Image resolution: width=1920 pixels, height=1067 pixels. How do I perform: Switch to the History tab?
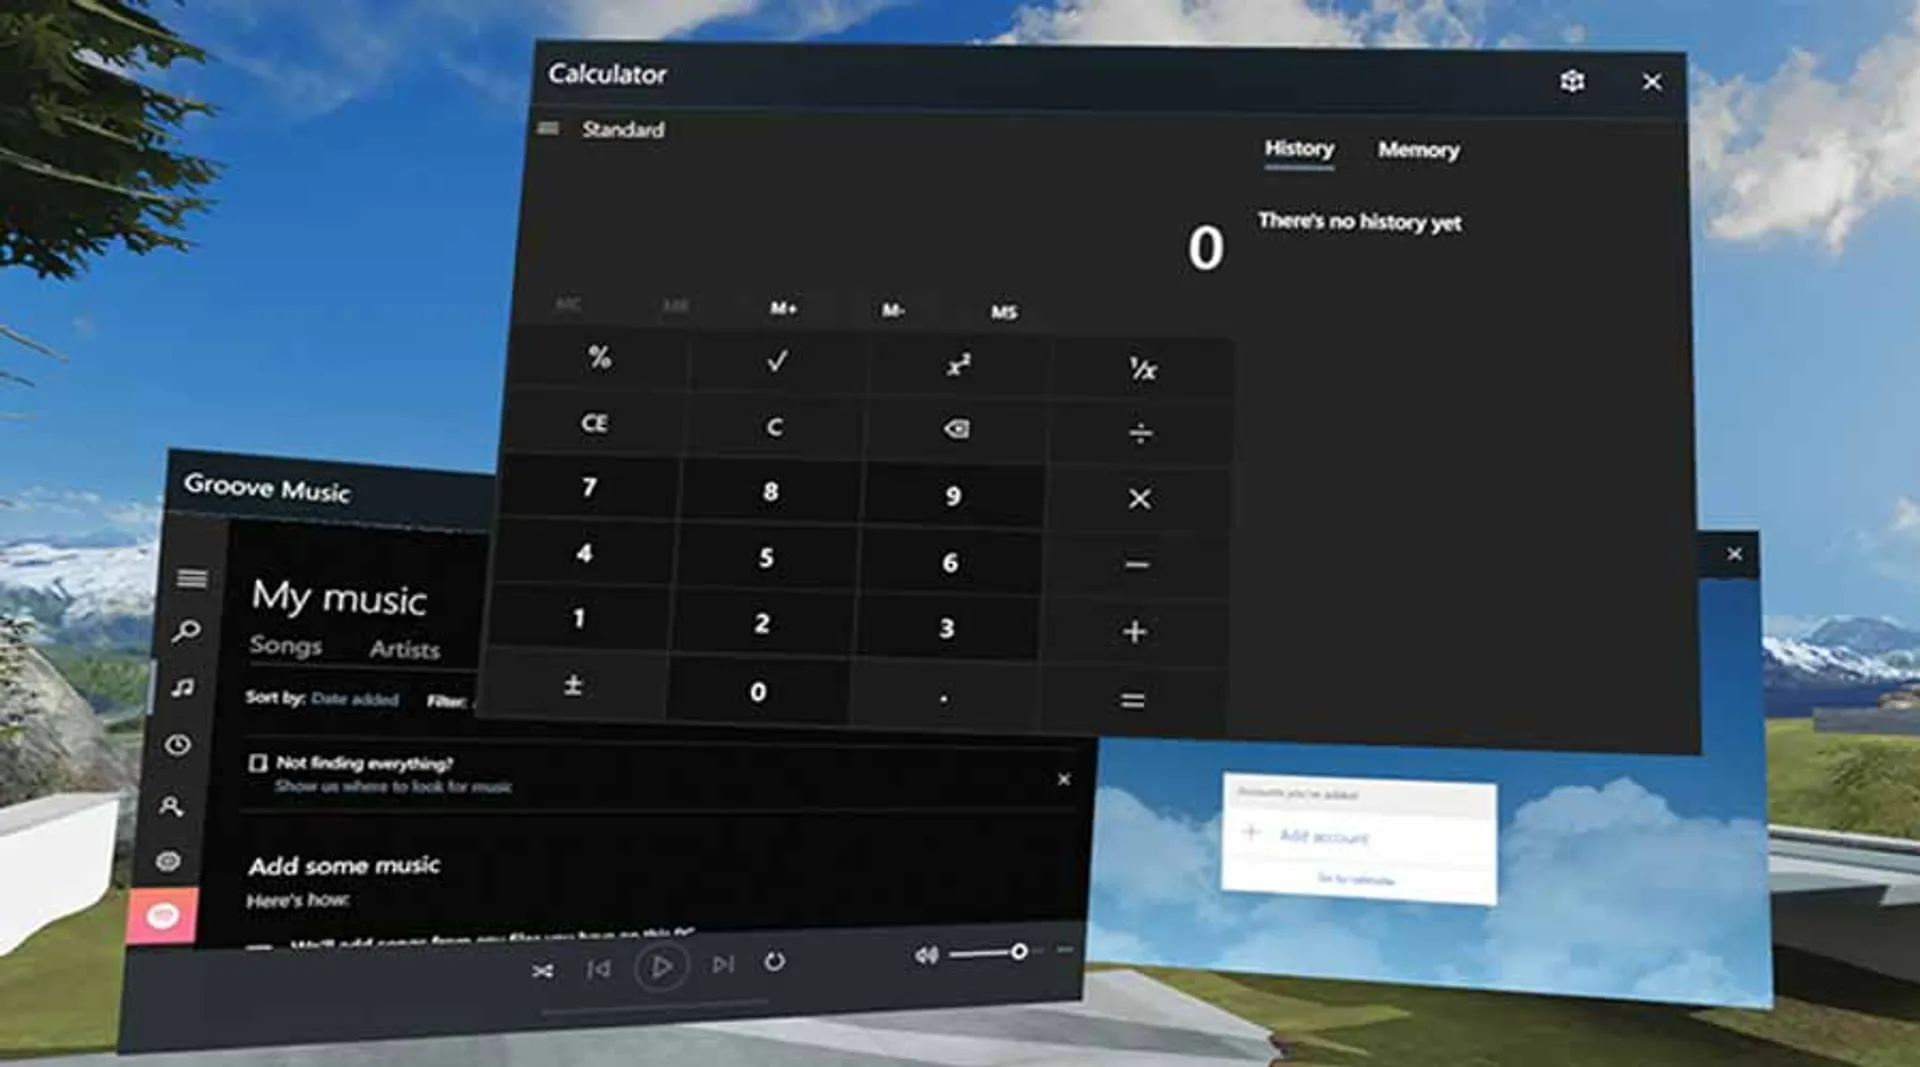tap(1299, 149)
